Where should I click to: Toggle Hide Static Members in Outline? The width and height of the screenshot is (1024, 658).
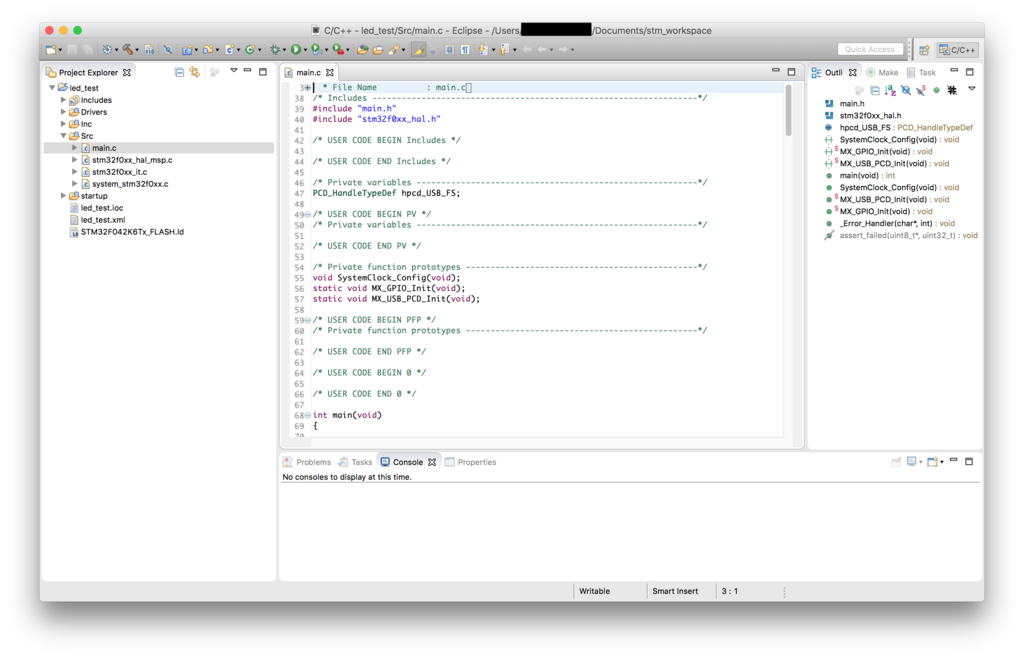pos(921,90)
